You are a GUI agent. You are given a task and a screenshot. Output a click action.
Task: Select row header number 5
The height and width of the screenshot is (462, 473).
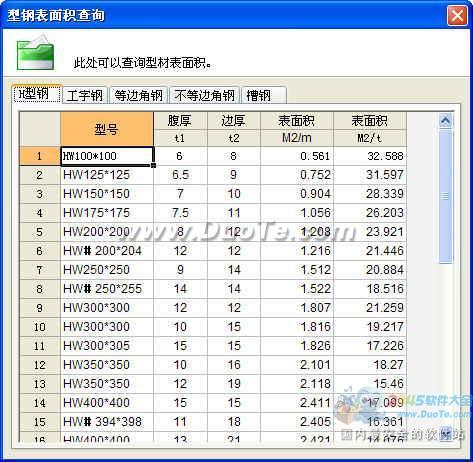(x=40, y=232)
